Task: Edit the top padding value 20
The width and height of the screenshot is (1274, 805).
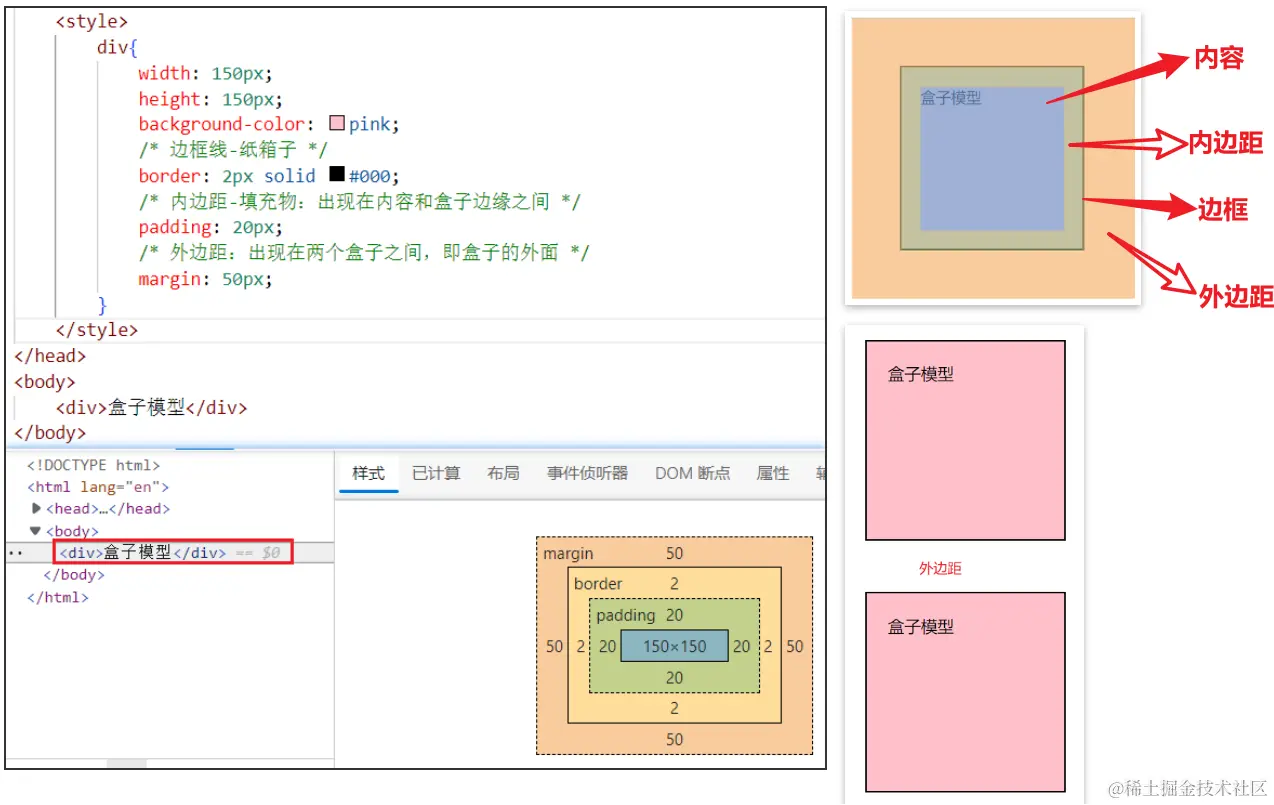Action: (674, 615)
